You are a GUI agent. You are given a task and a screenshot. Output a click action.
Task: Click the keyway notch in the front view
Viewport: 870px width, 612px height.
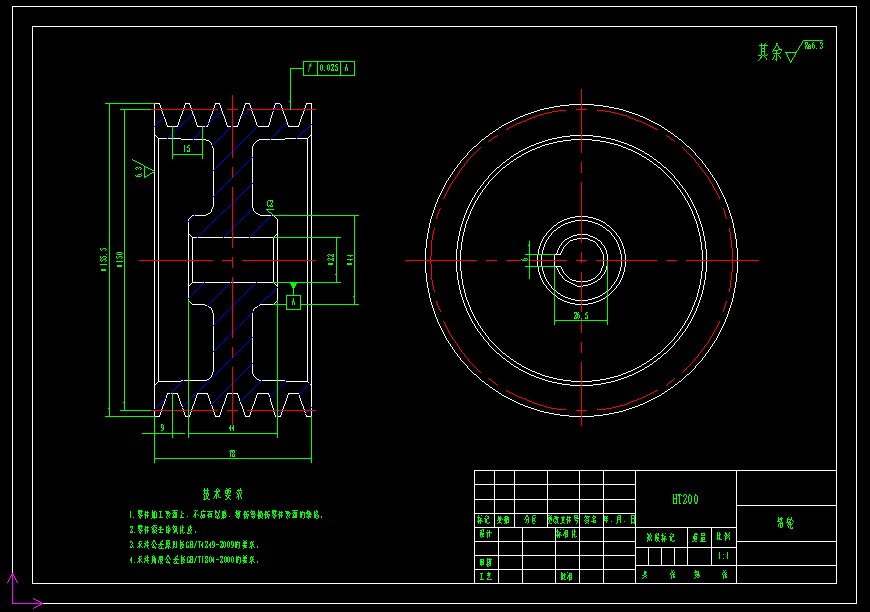pos(560,260)
